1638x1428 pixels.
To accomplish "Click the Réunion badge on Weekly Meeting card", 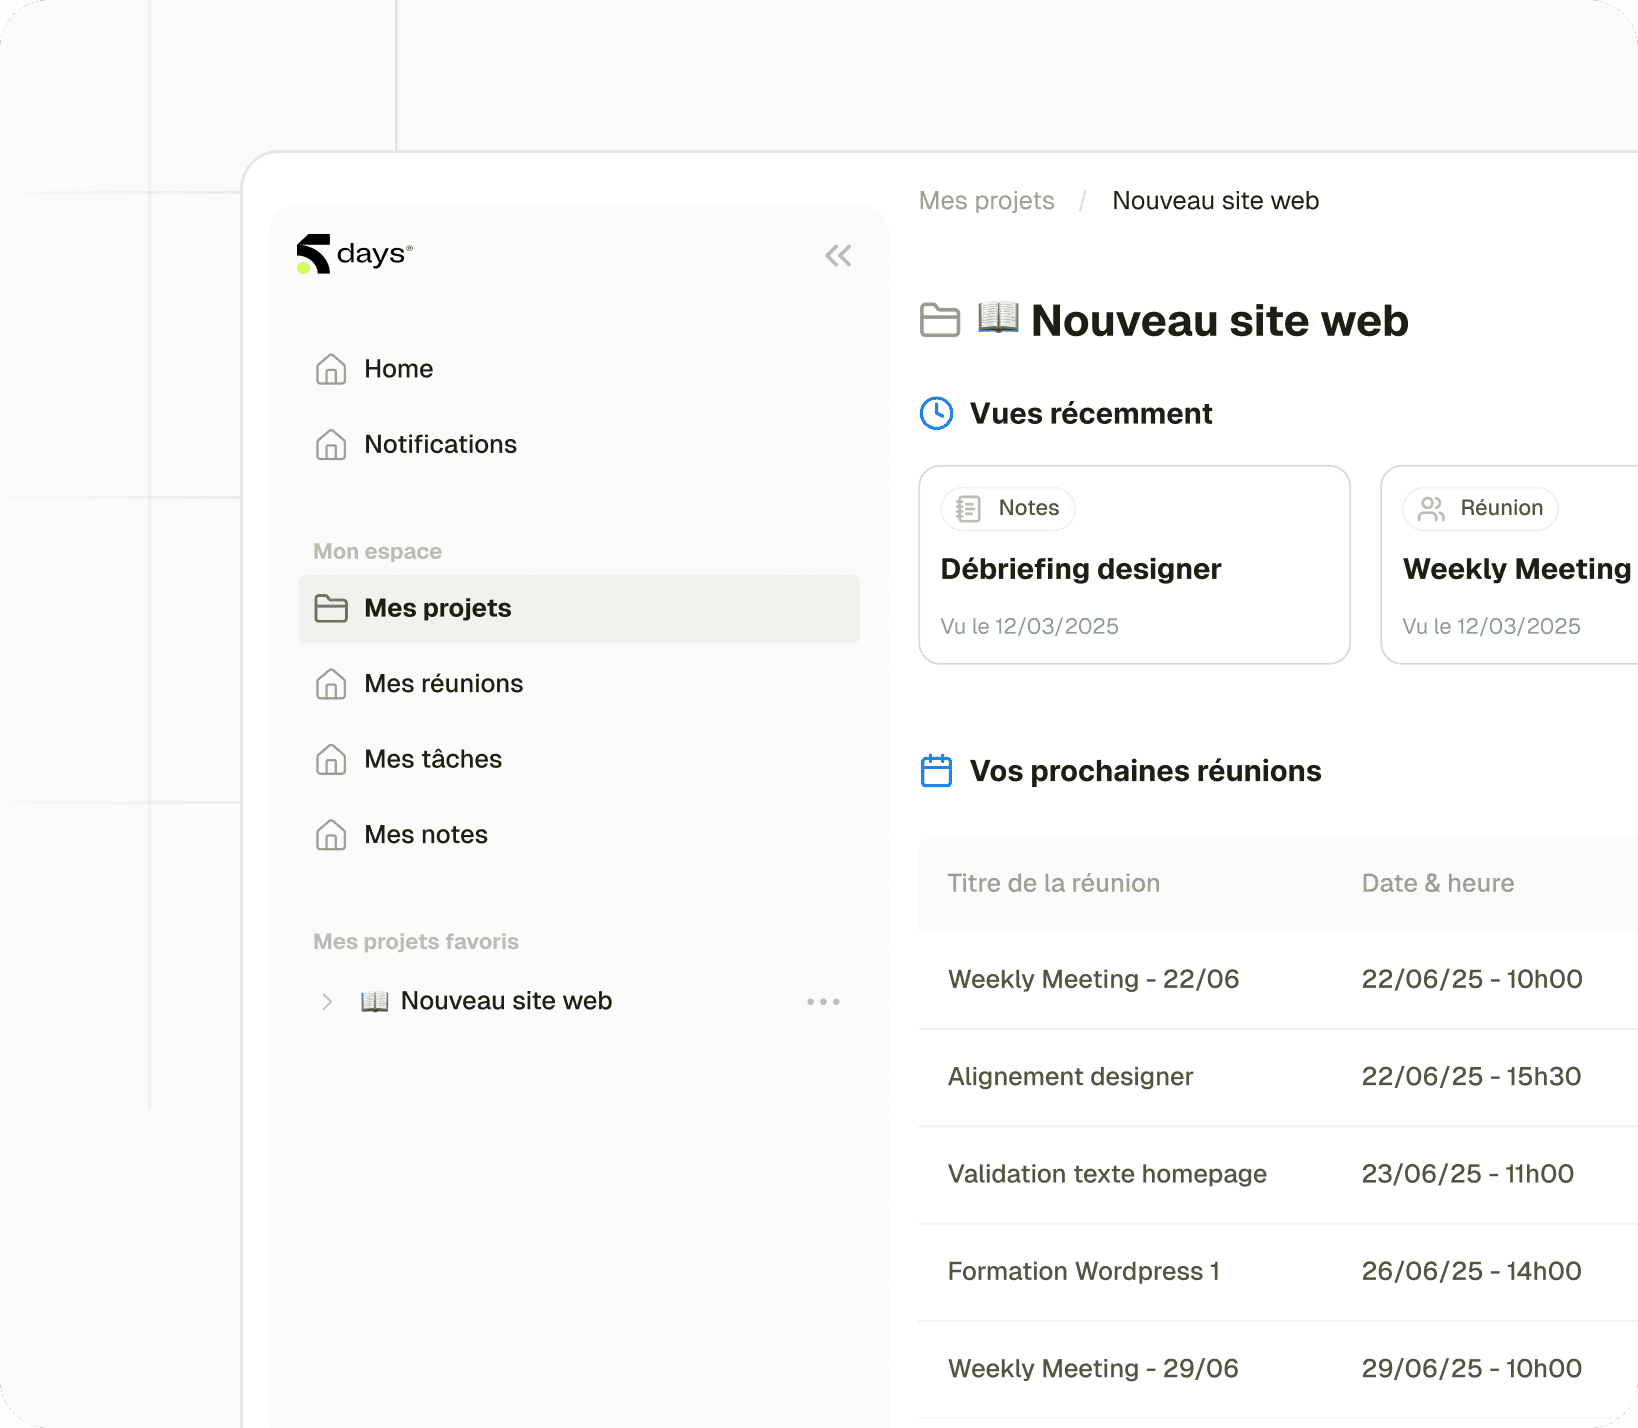I will coord(1480,508).
